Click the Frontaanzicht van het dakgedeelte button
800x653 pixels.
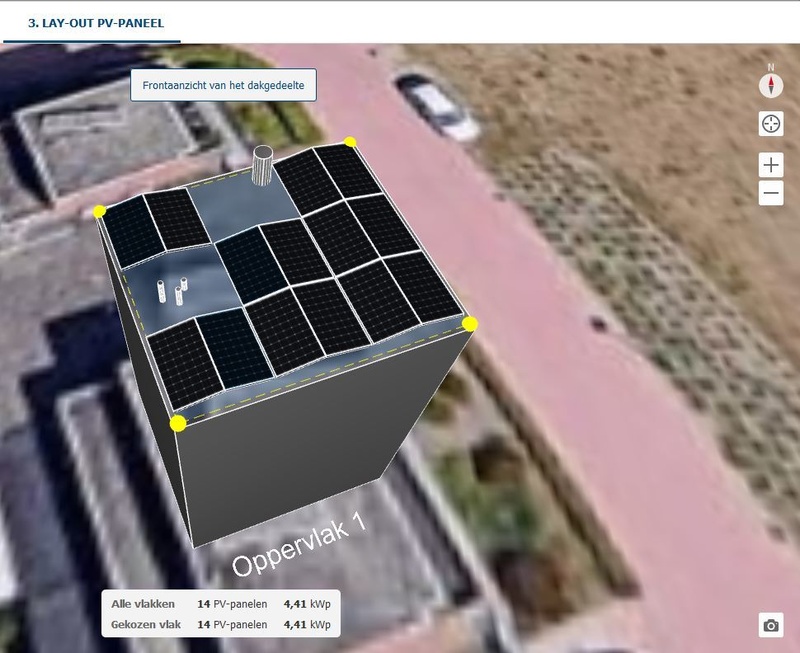point(223,85)
